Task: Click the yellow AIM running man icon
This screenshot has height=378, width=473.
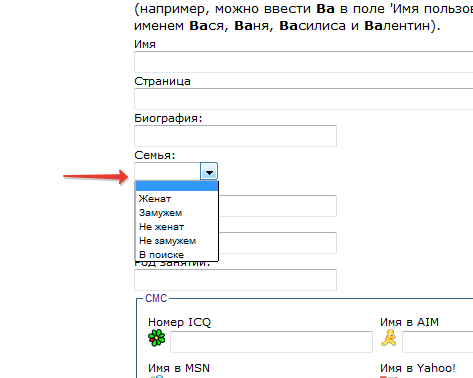Action: click(x=389, y=338)
